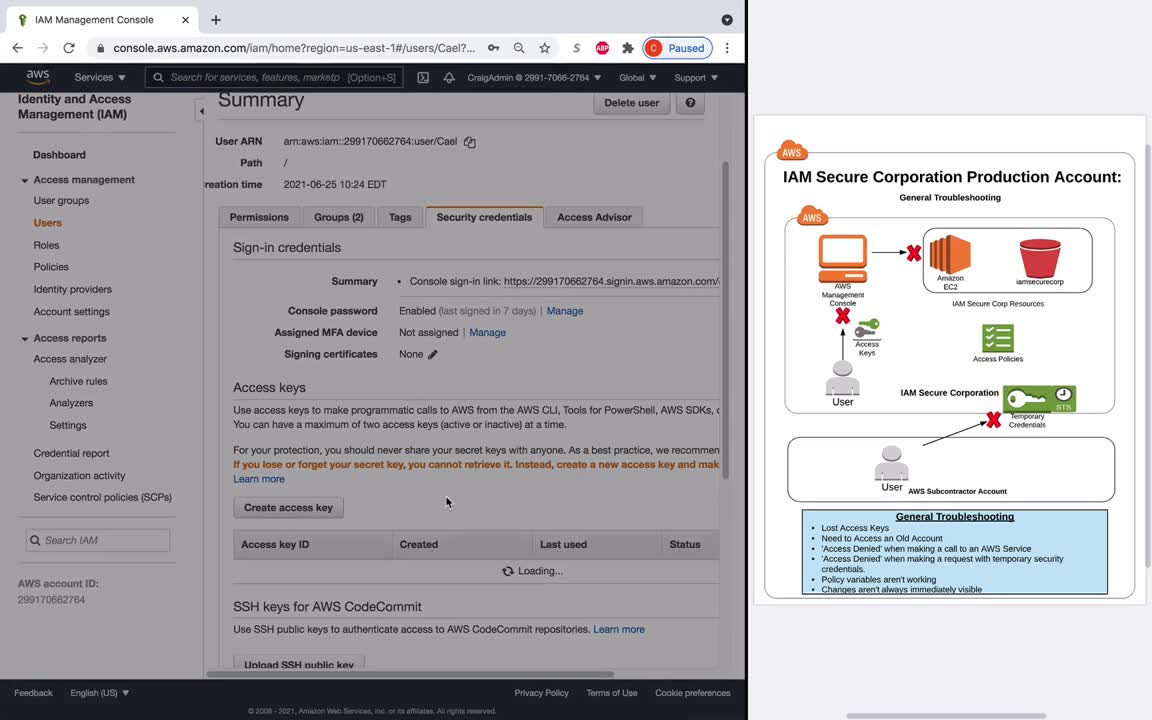Click the Upload SSH public key button

(298, 663)
